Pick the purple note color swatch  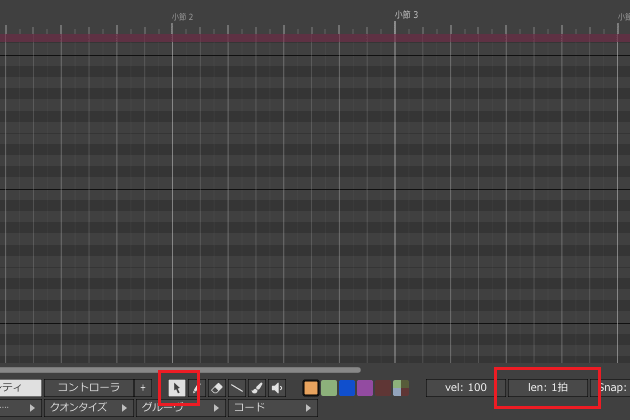tap(365, 388)
